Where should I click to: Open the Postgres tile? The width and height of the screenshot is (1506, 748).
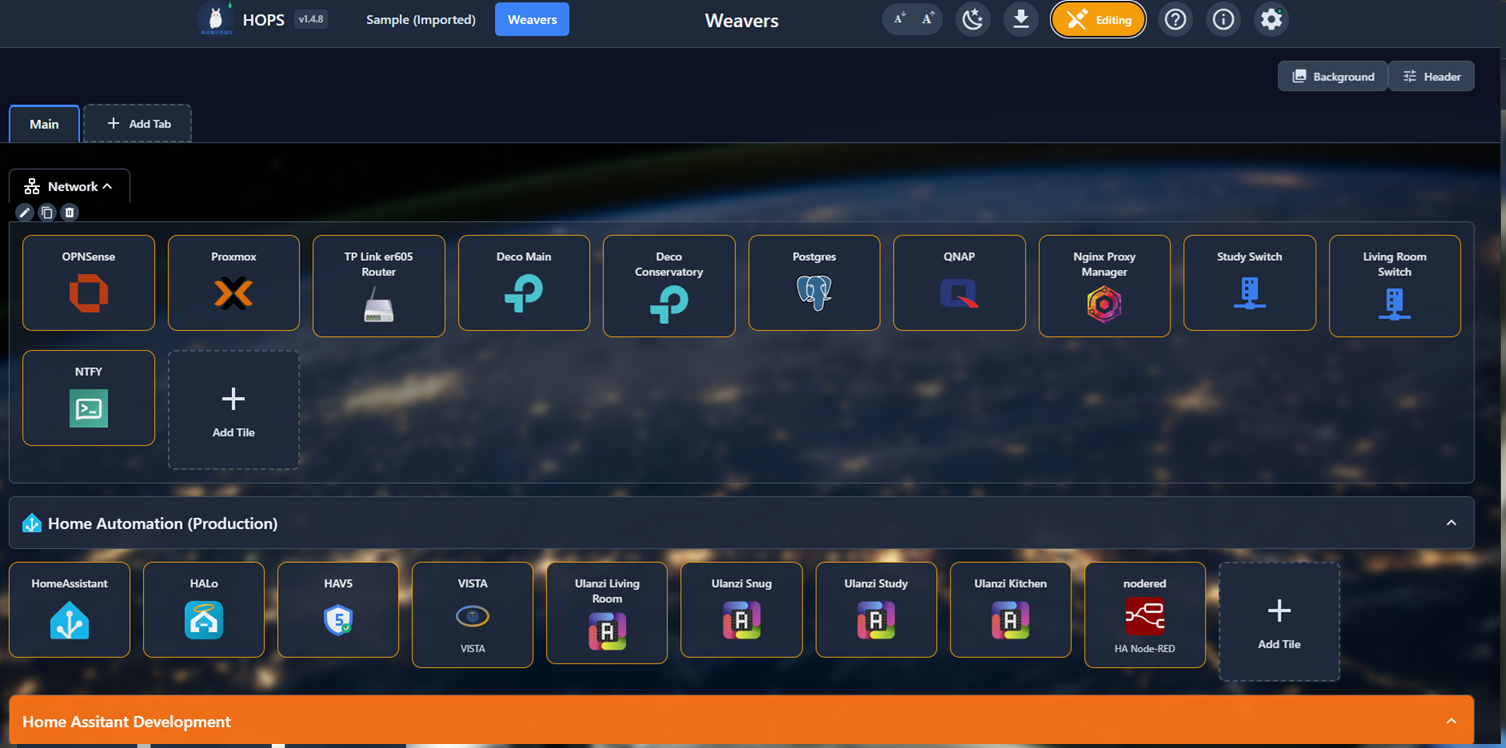click(814, 283)
